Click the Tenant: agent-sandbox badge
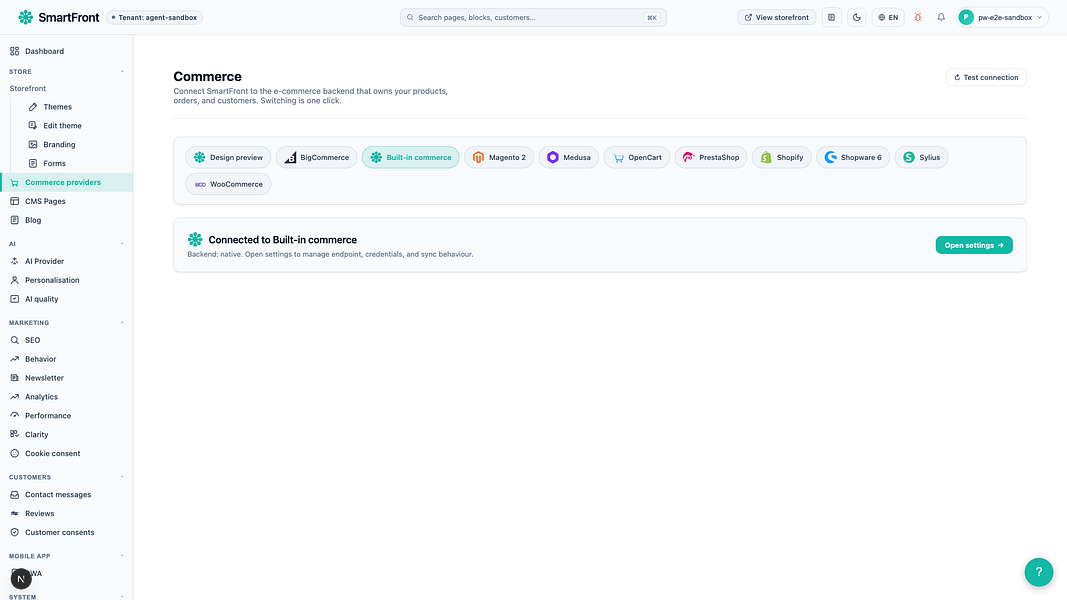Screen dimensions: 1067x600 point(154,18)
